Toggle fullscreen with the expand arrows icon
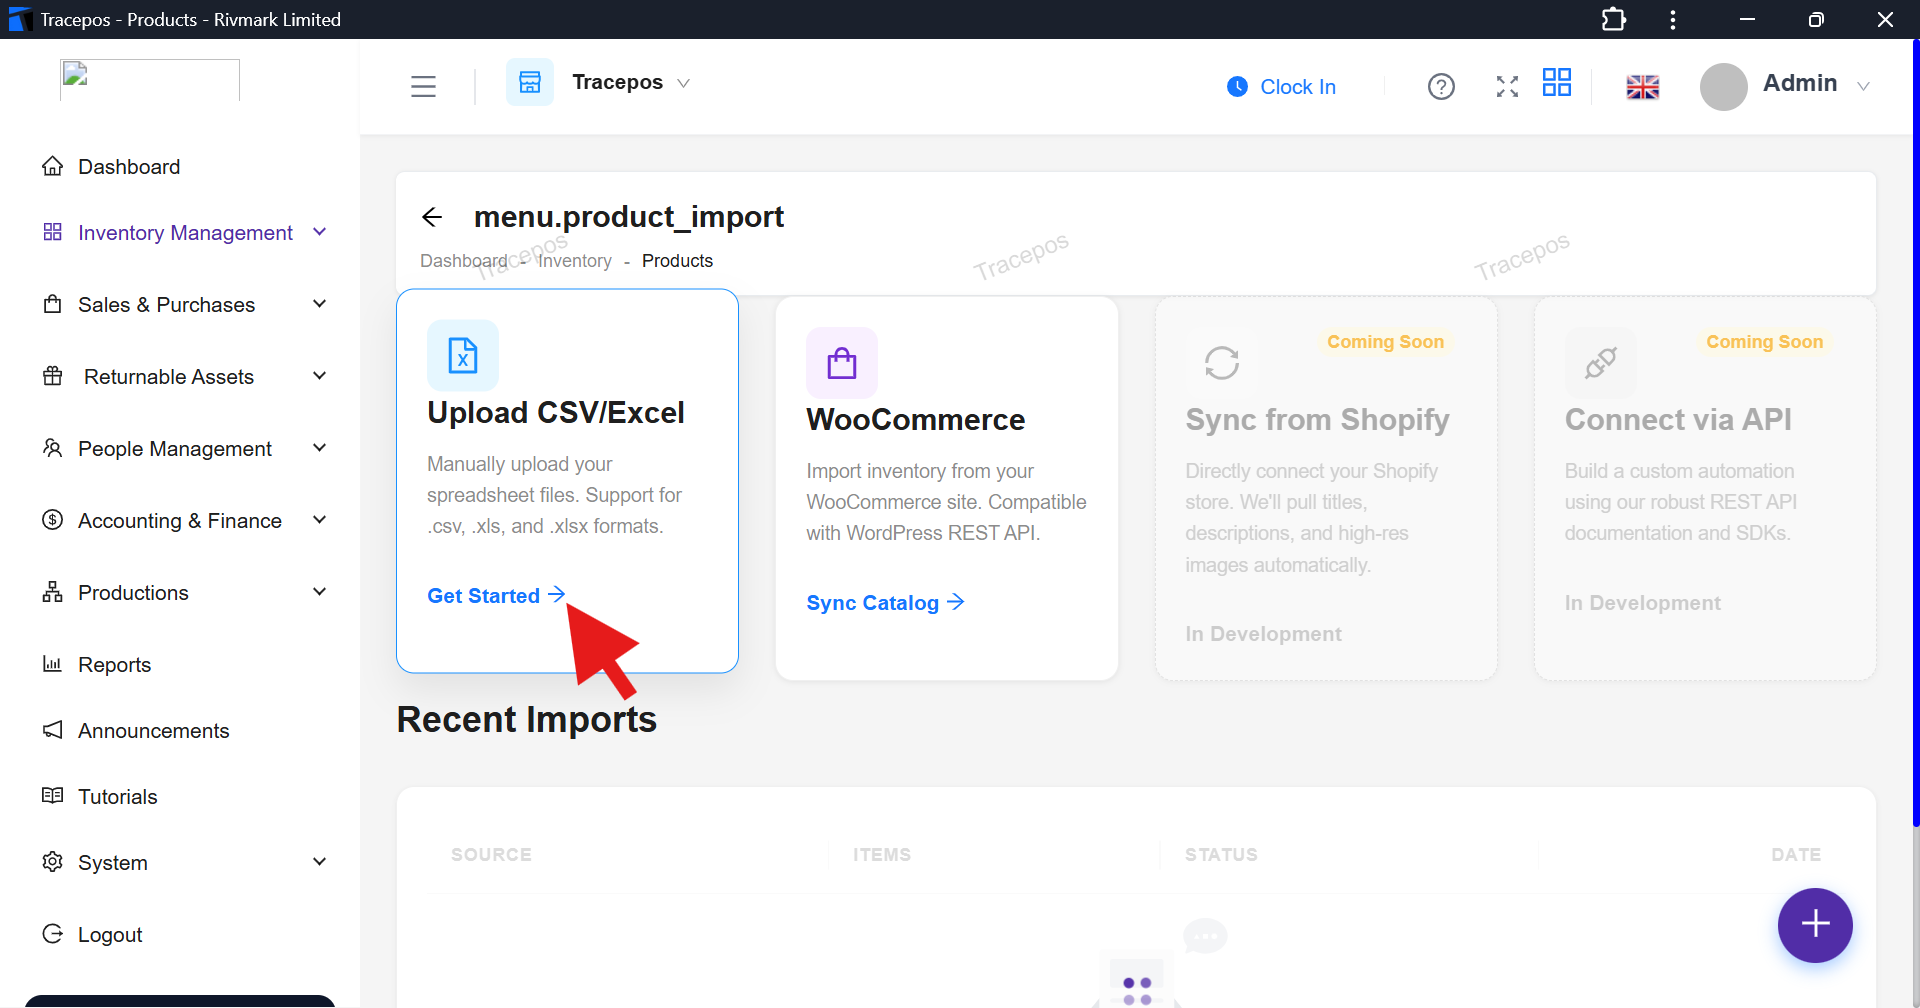 tap(1507, 87)
